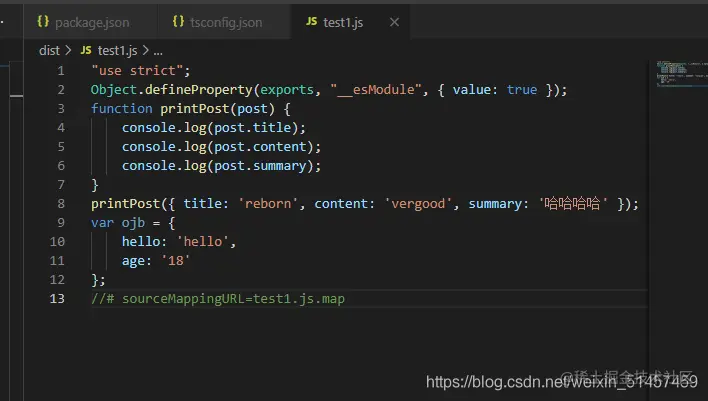Open the breadcrumb ellipsis symbol list

coord(158,51)
